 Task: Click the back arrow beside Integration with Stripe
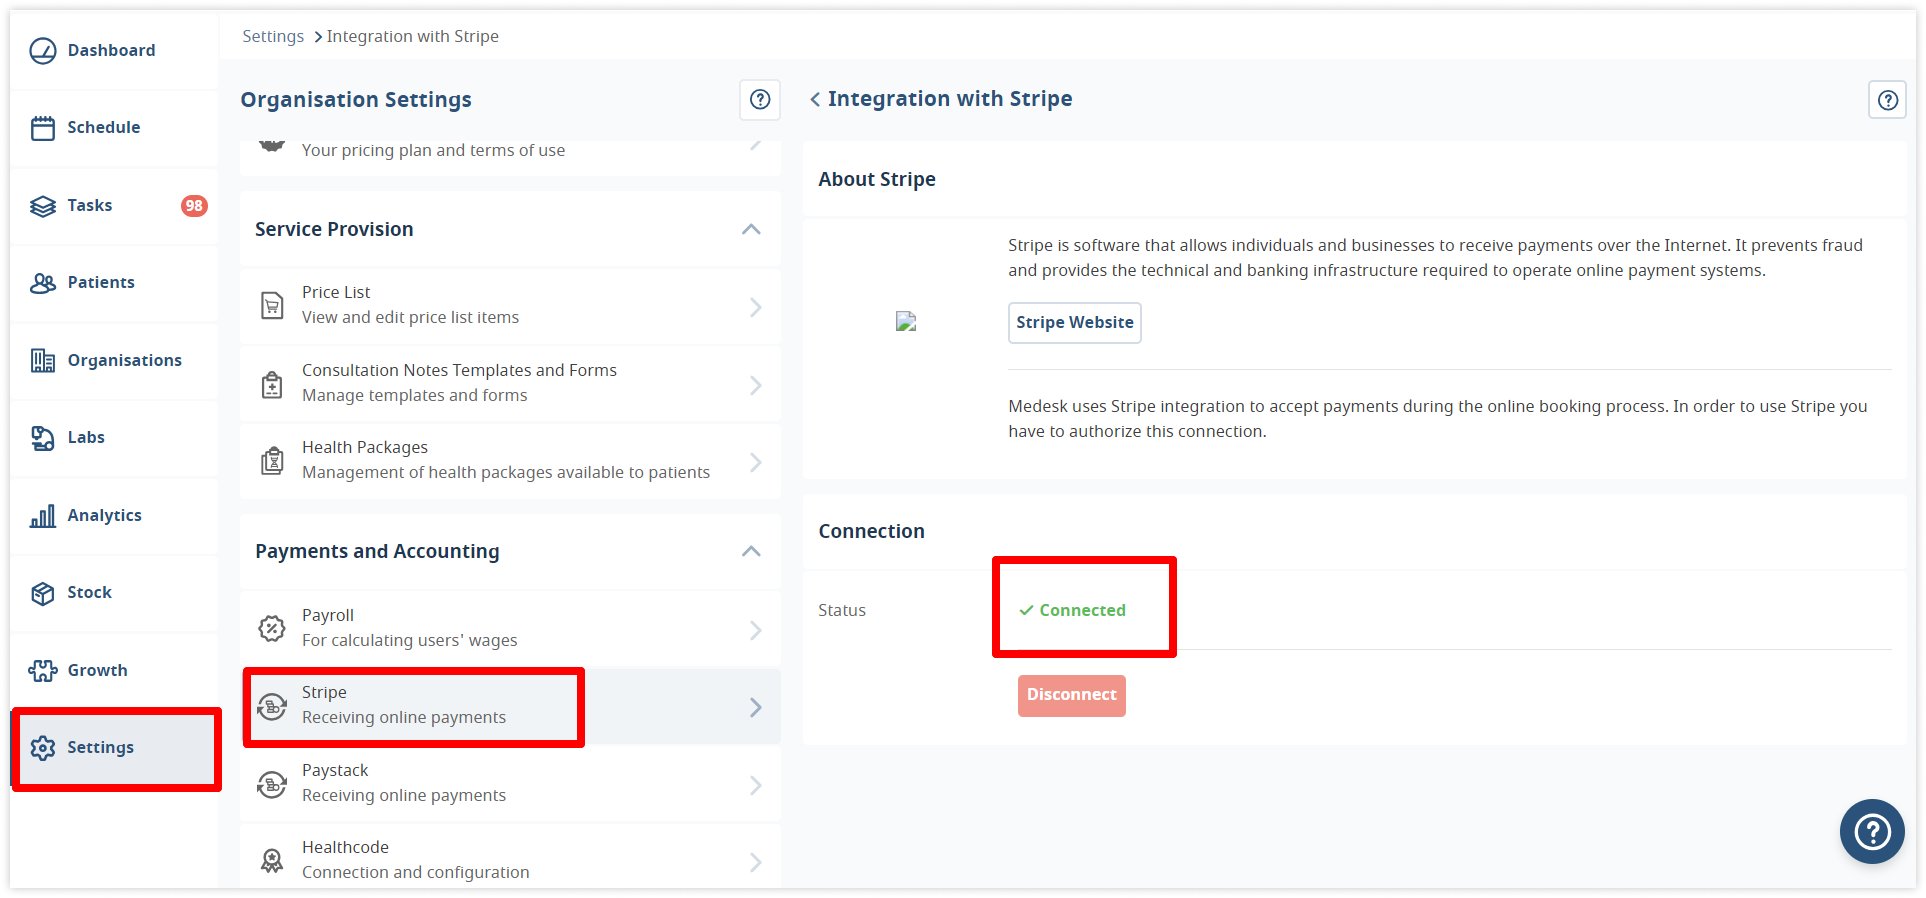[x=815, y=99]
